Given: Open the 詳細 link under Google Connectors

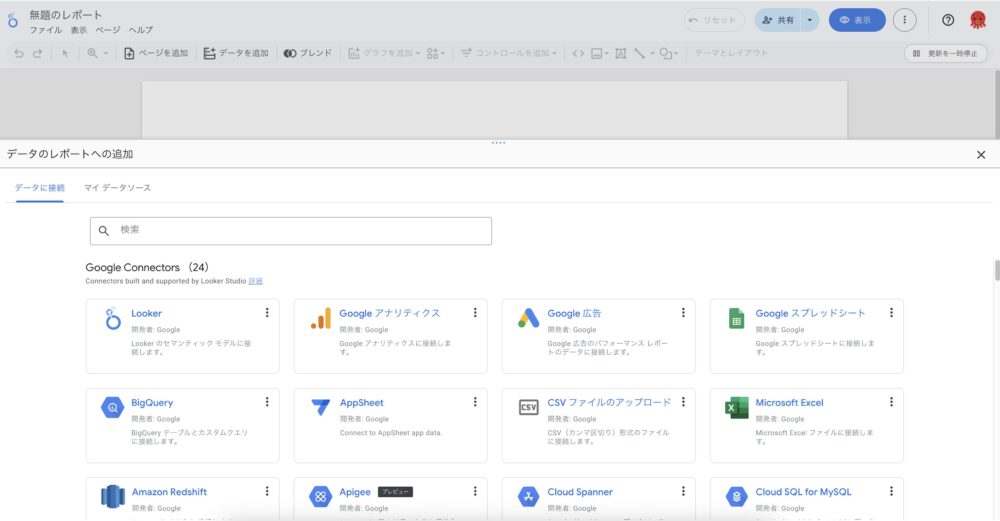Looking at the screenshot, I should [x=256, y=282].
